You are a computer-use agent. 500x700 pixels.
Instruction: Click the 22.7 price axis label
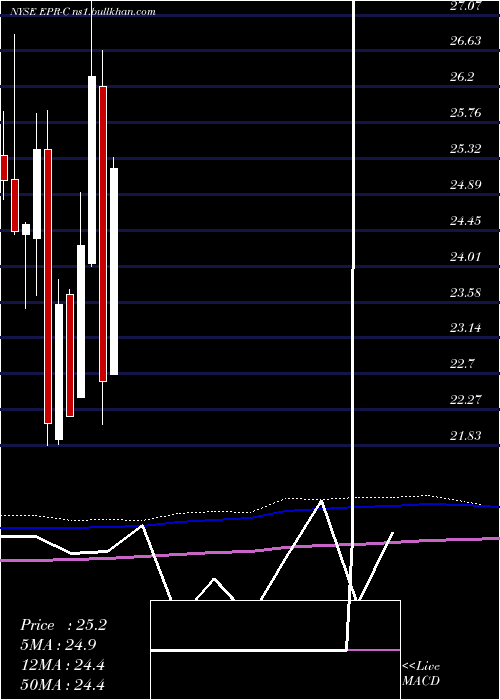pos(462,364)
